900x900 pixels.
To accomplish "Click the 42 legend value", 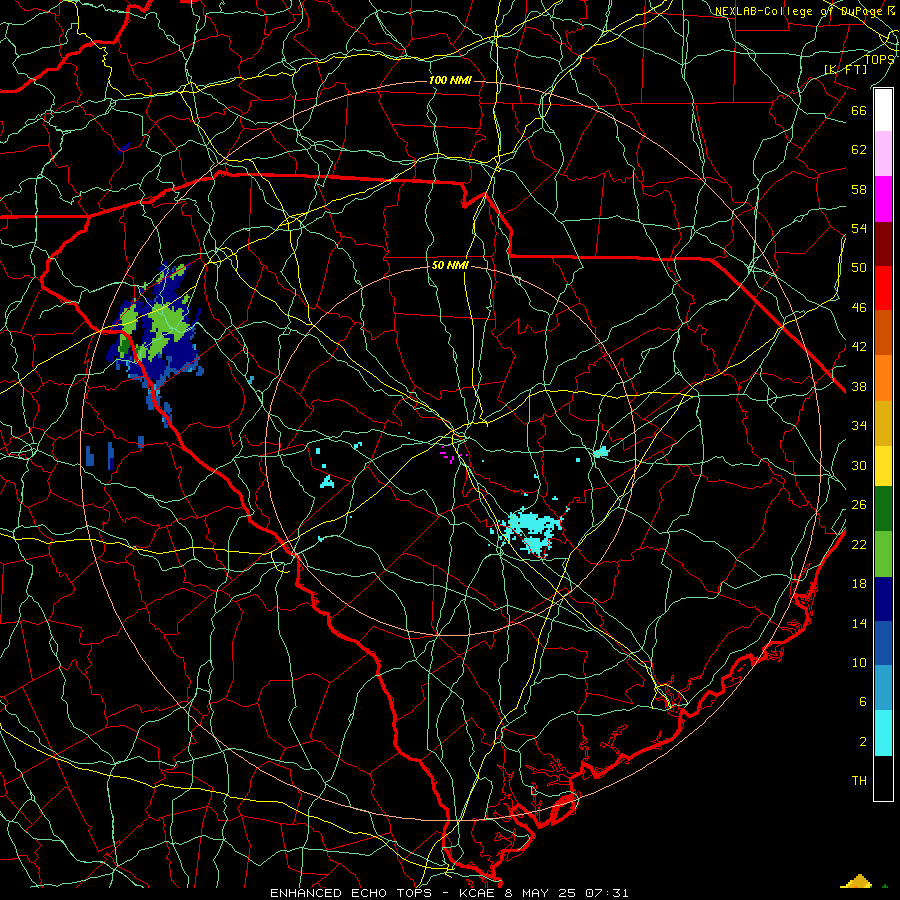I will [859, 346].
